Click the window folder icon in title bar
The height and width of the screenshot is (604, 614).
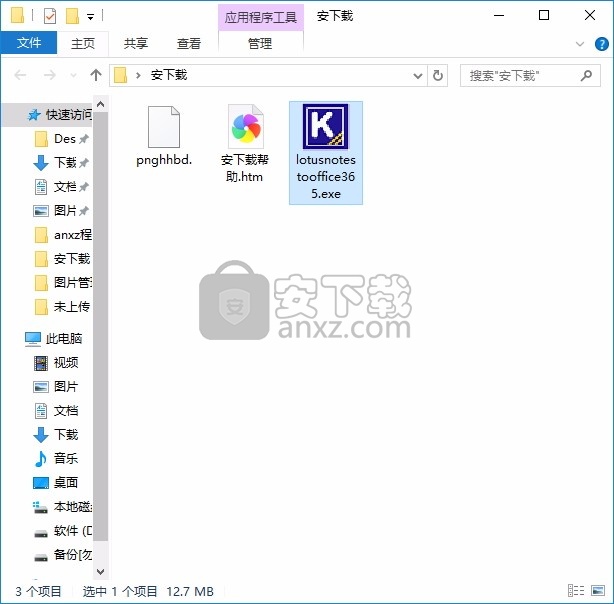(17, 16)
